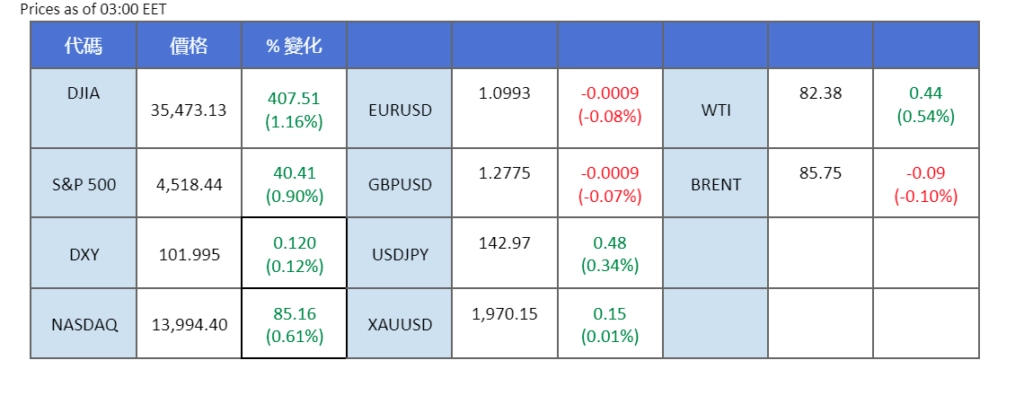Select the DXY change 0.120 cell
Viewport: 1024px width, 404px height.
(x=294, y=254)
